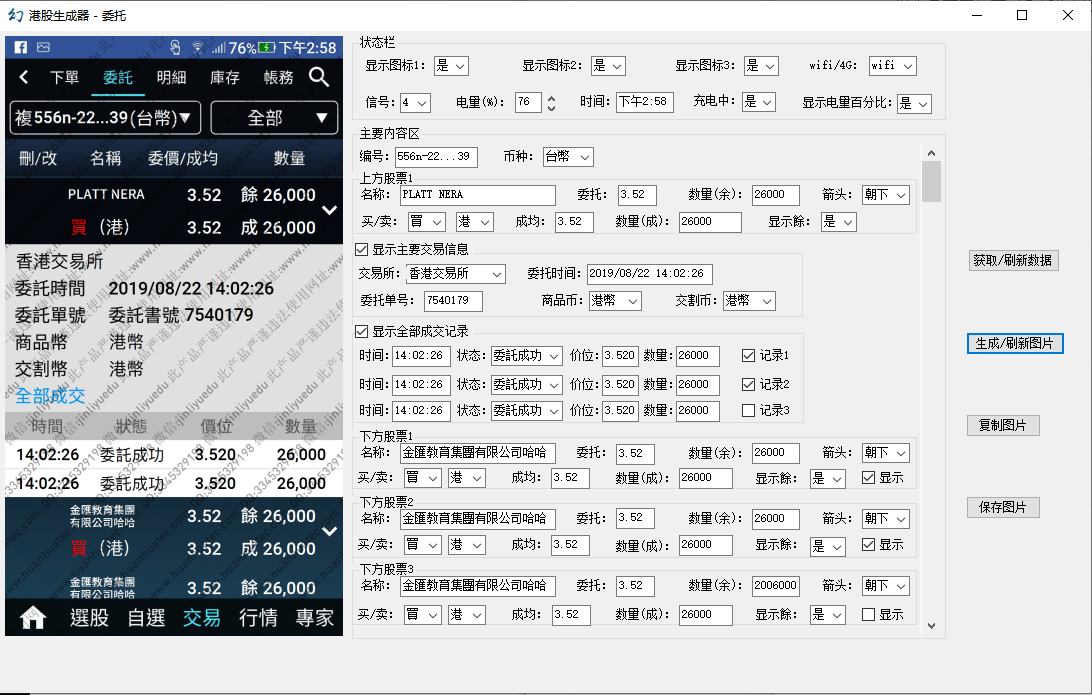This screenshot has height=695, width=1092.
Task: Click the wifi signal icon in status bar
Action: [x=197, y=48]
